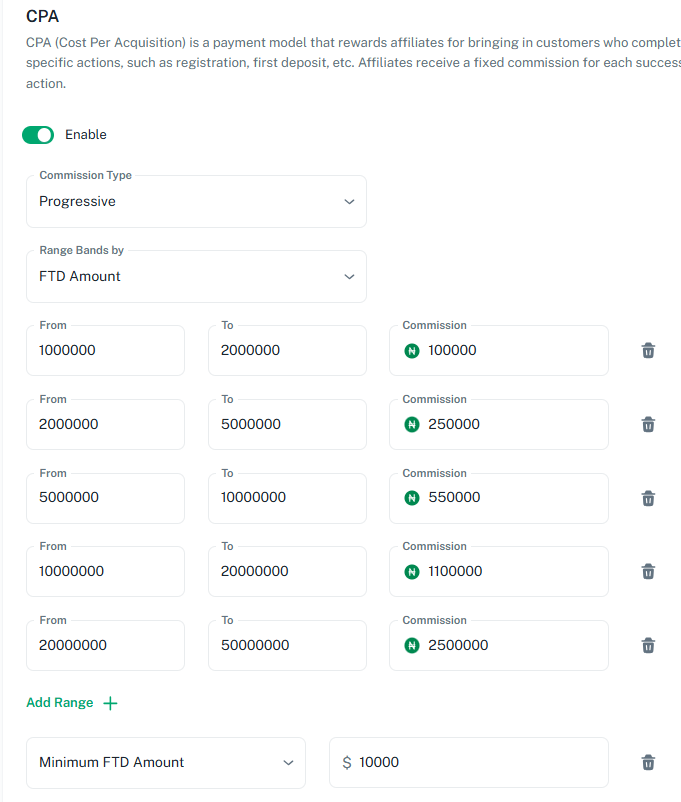
Task: Open the Minimum FTD Amount dropdown
Action: [166, 763]
